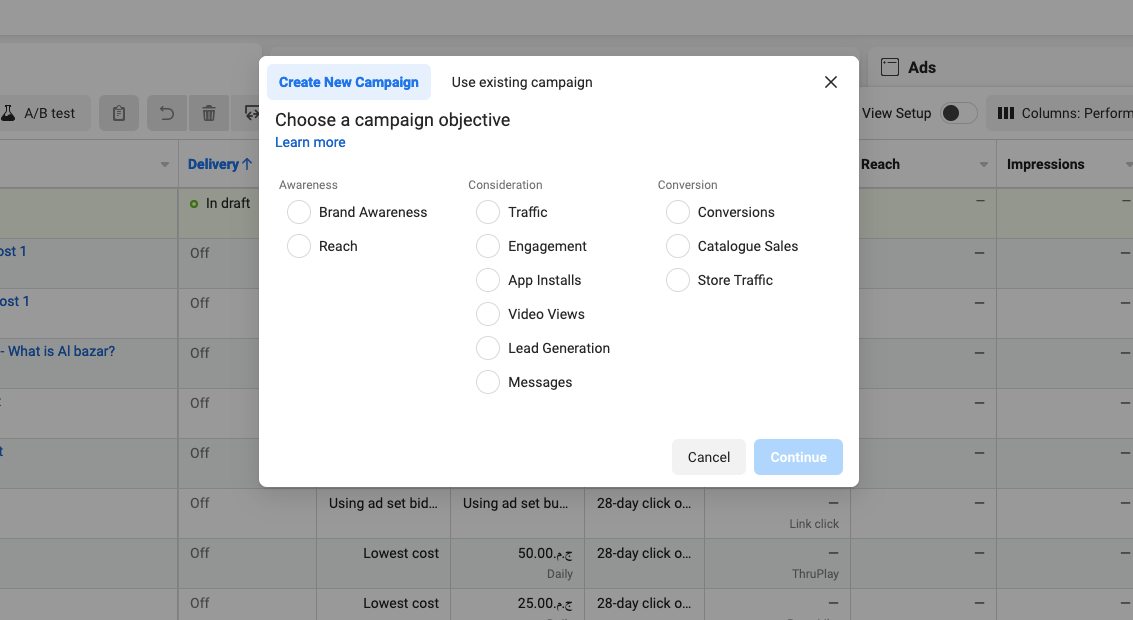1133x620 pixels.
Task: Click the undo arrow icon
Action: [x=167, y=113]
